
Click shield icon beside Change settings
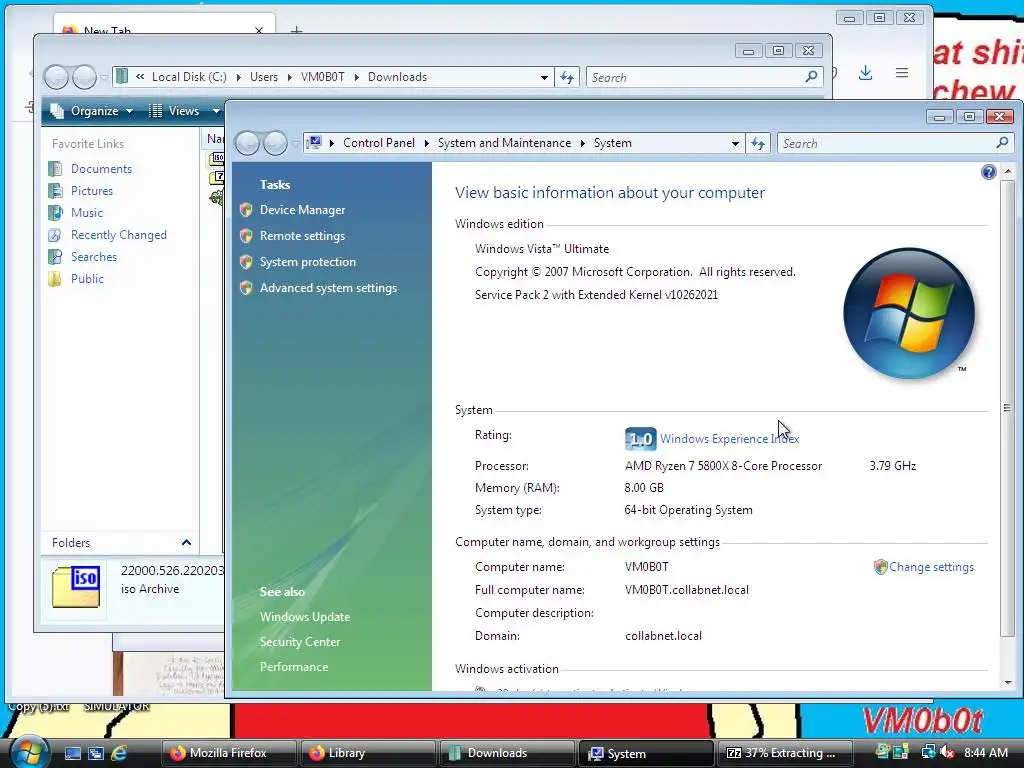tap(880, 567)
